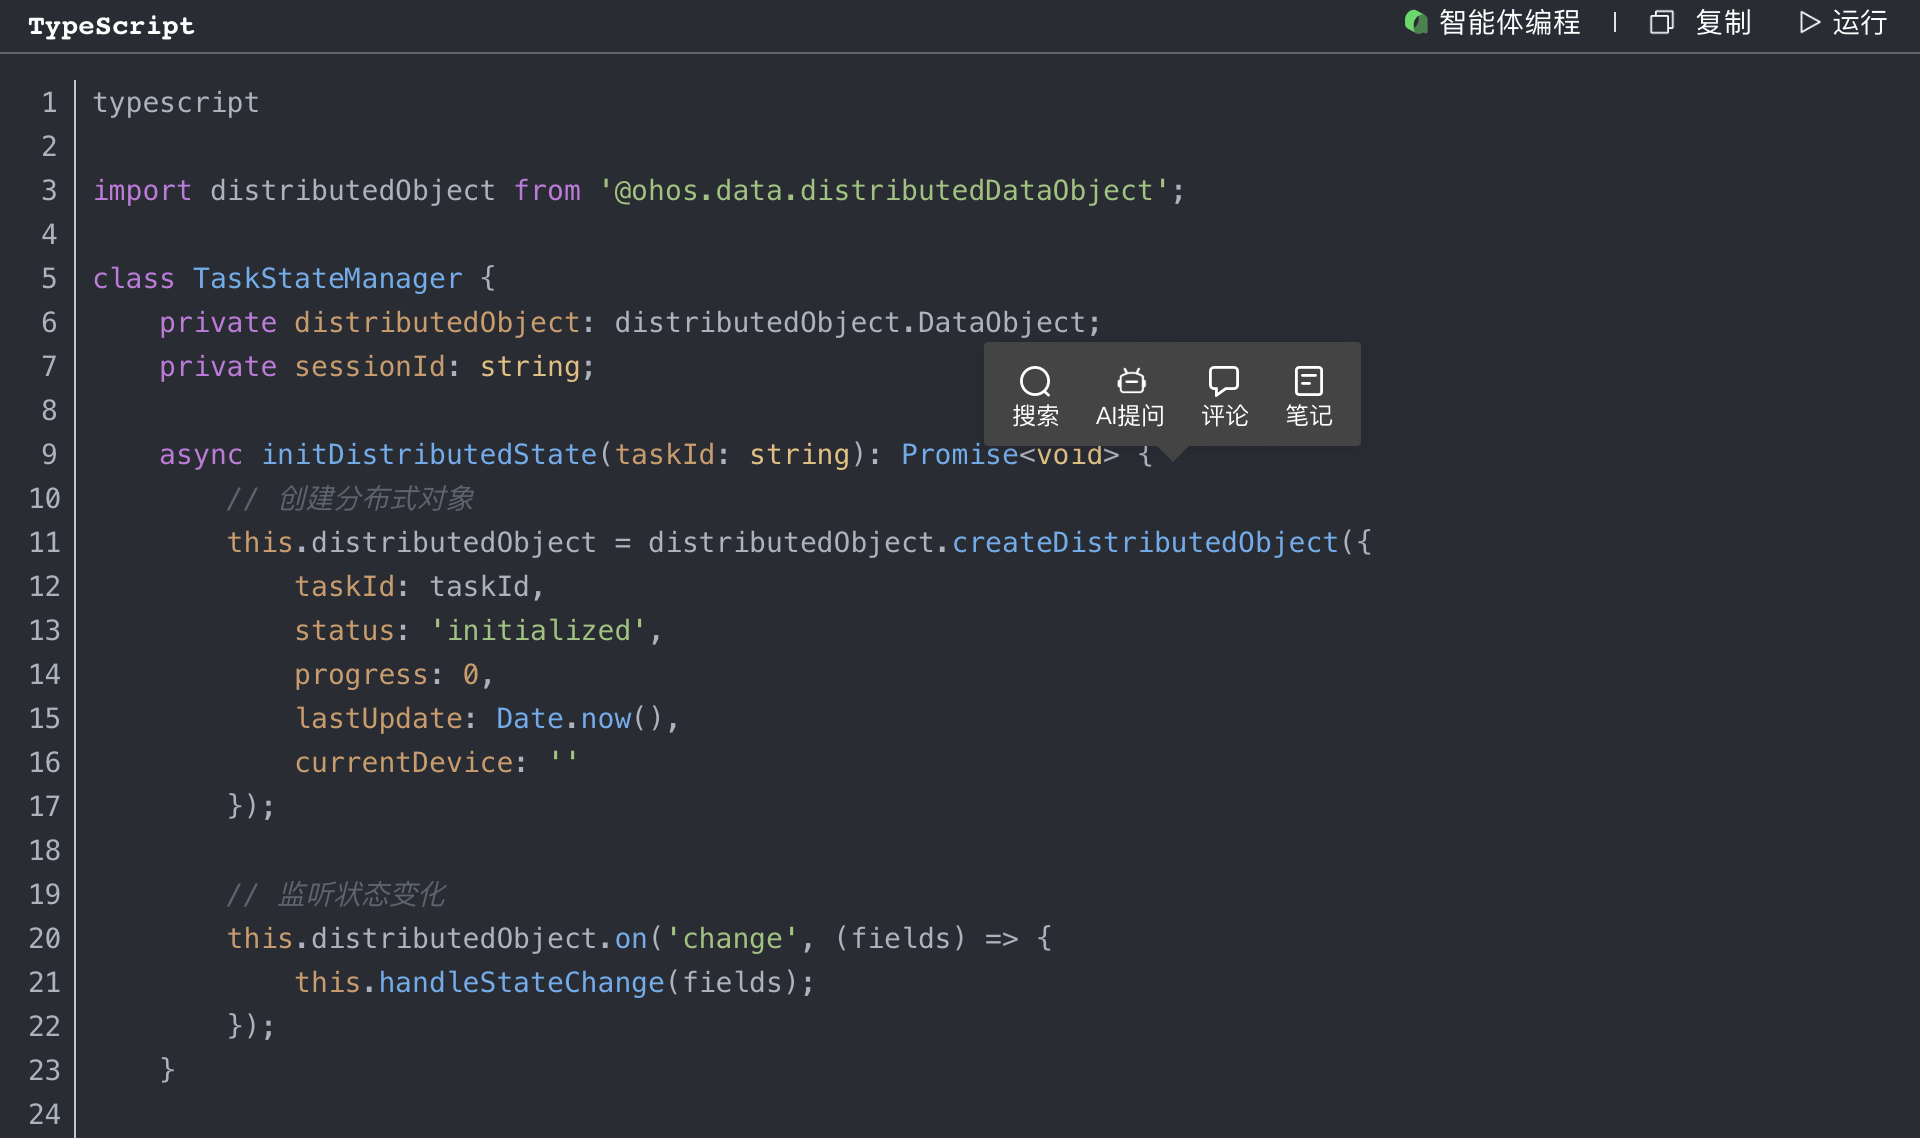Click the search magnifier icon in popup
Screen dimensions: 1920x1138
(x=1035, y=381)
